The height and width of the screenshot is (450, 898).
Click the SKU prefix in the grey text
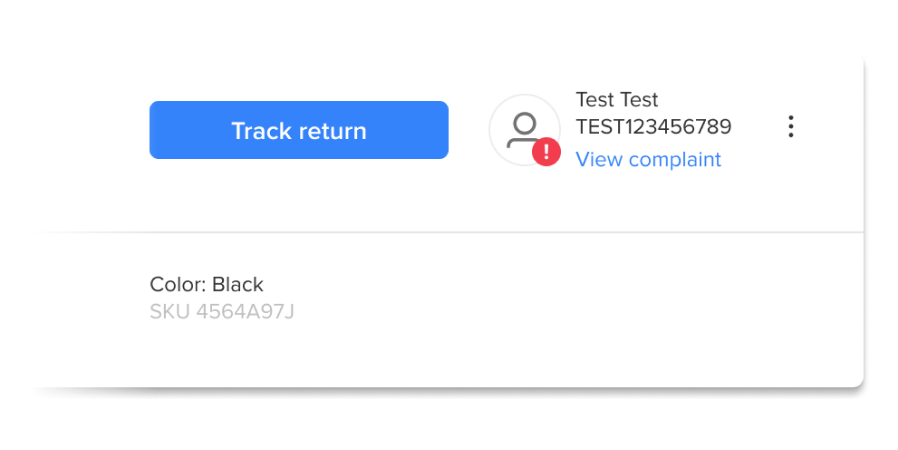pos(170,312)
